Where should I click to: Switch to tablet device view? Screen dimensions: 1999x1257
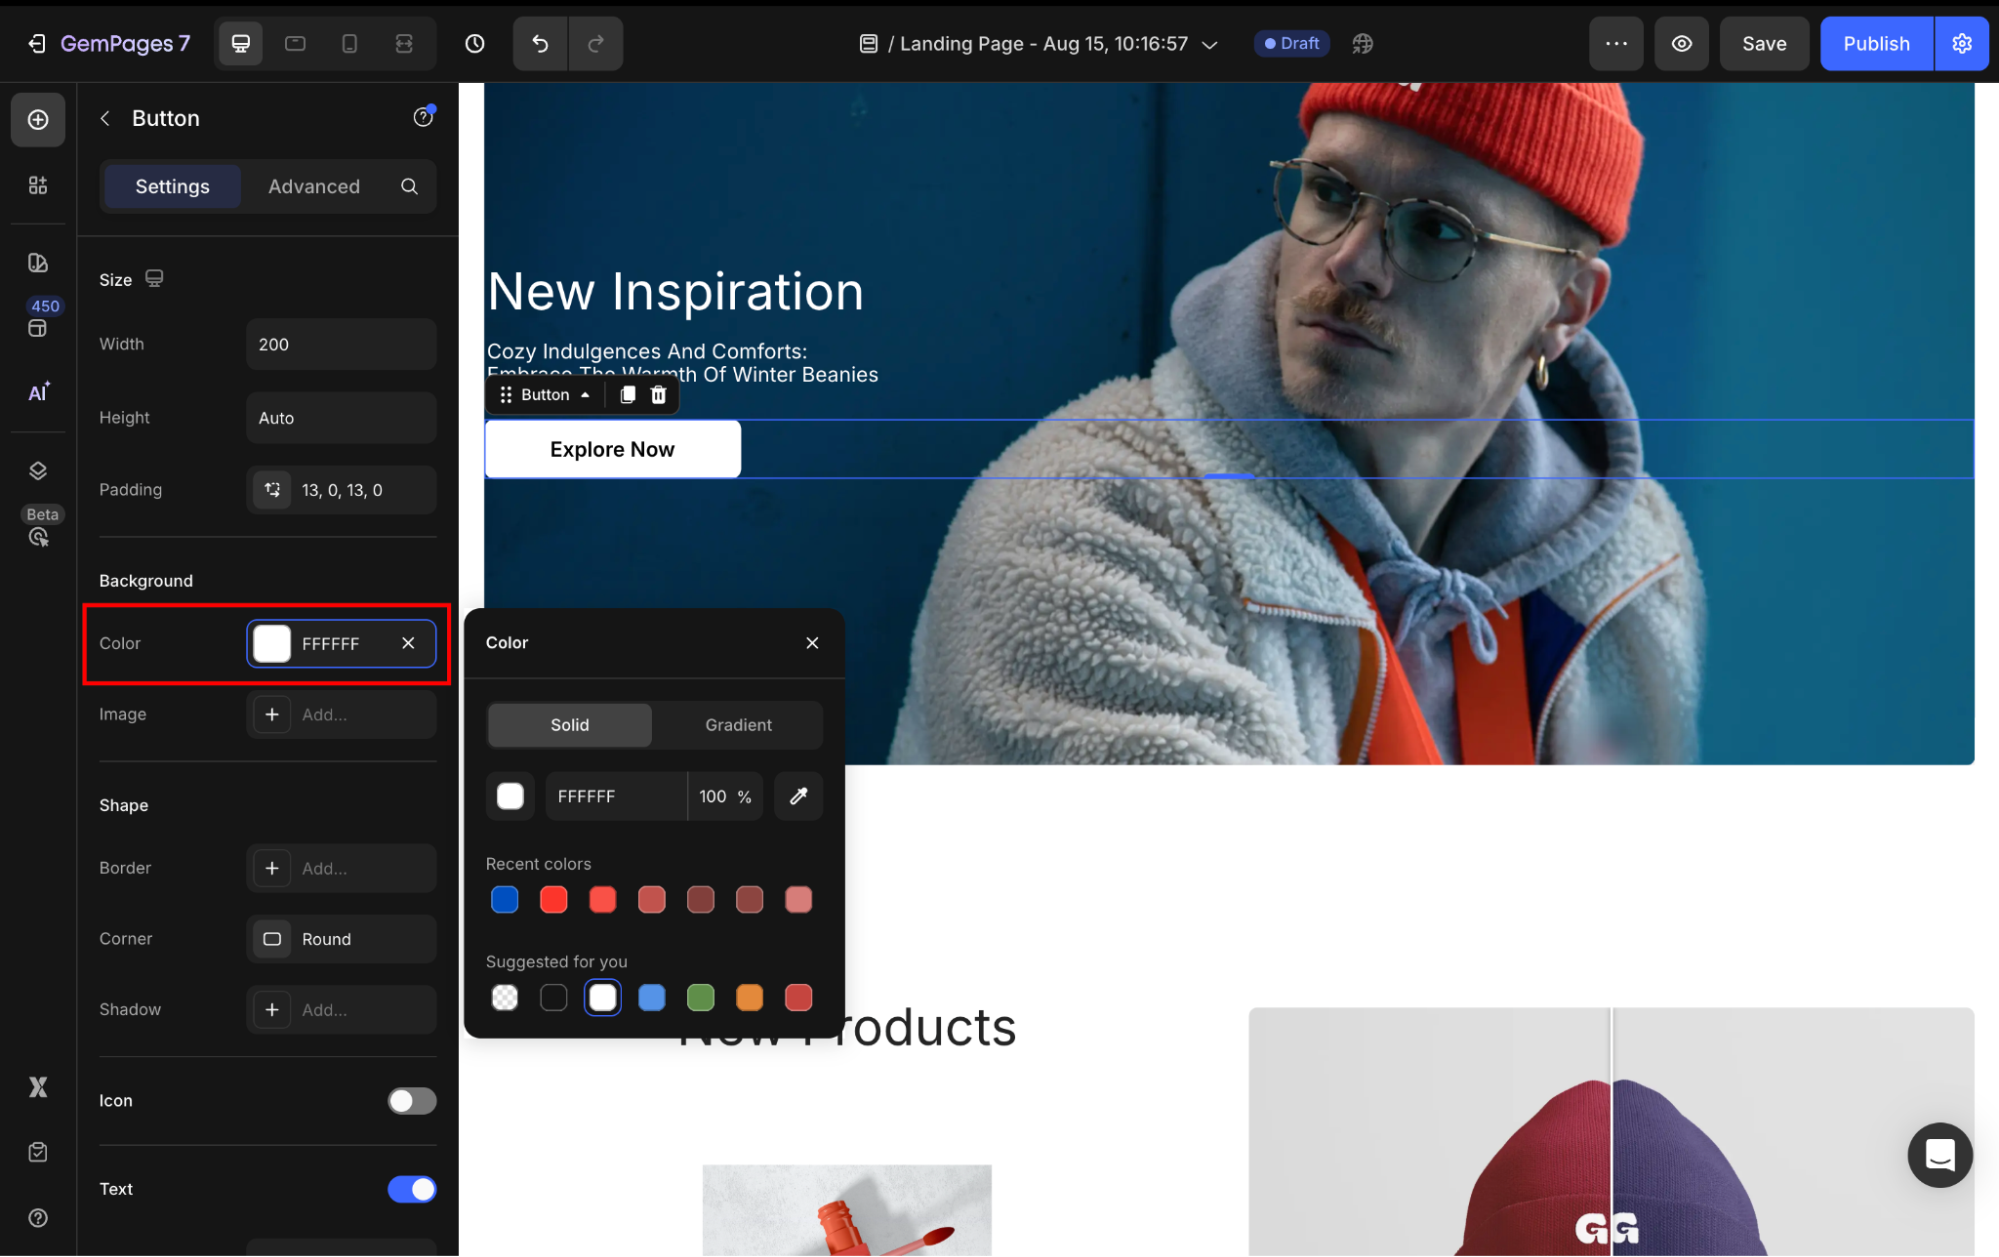295,43
